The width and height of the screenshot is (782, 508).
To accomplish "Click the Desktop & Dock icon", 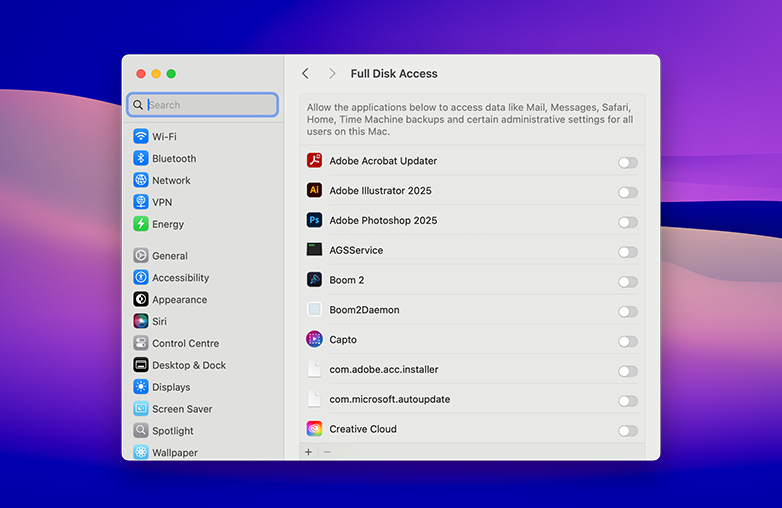I will point(141,365).
